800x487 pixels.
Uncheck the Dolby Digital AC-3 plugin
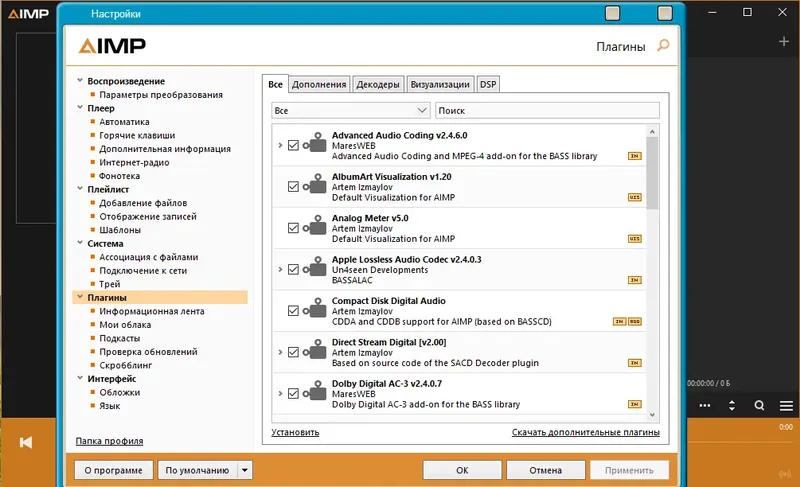(293, 393)
